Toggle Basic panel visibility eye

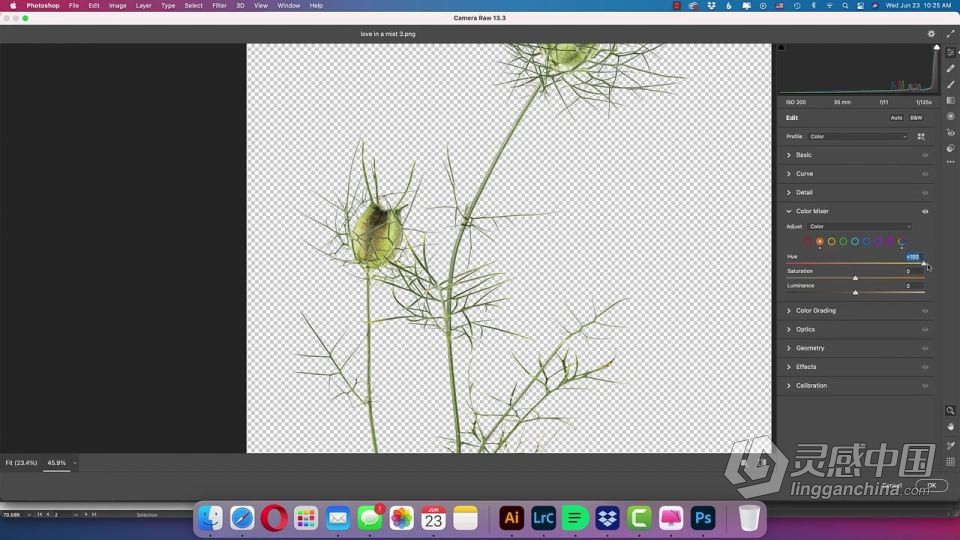click(x=925, y=156)
